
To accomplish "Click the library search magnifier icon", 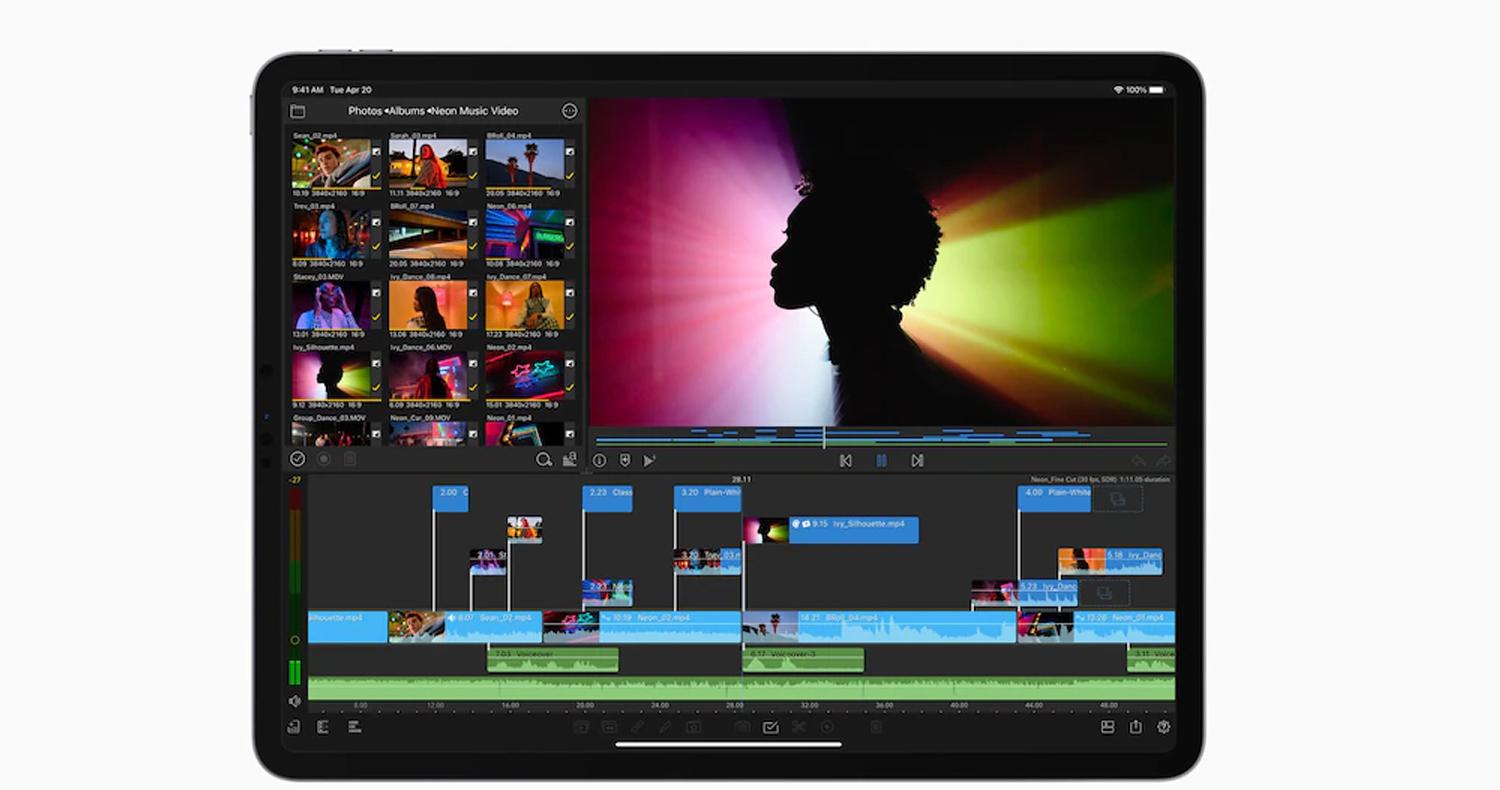I will 544,460.
